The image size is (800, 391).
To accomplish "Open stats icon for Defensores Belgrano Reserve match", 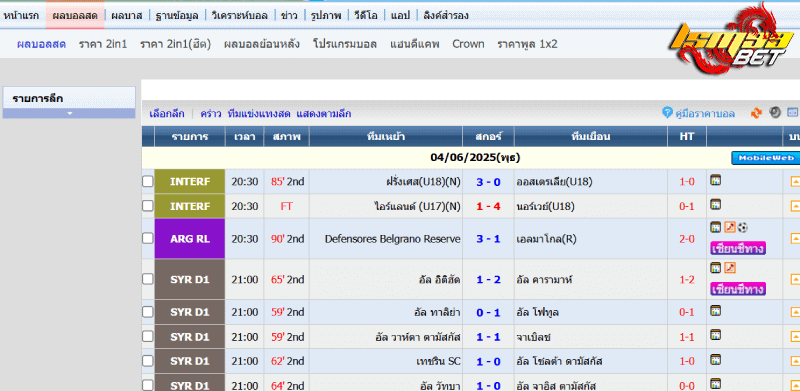I will [715, 227].
